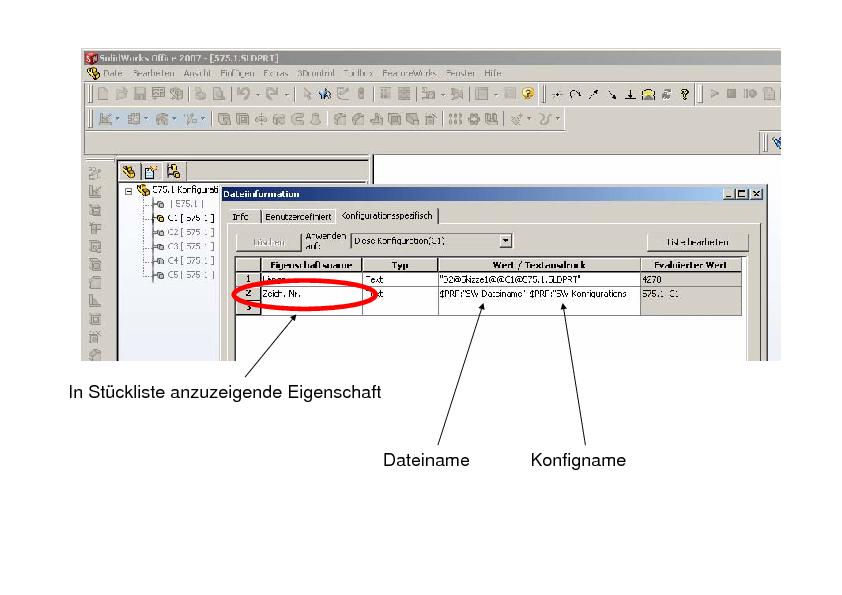
Task: Open the FeatureWorks menu
Action: tap(410, 73)
